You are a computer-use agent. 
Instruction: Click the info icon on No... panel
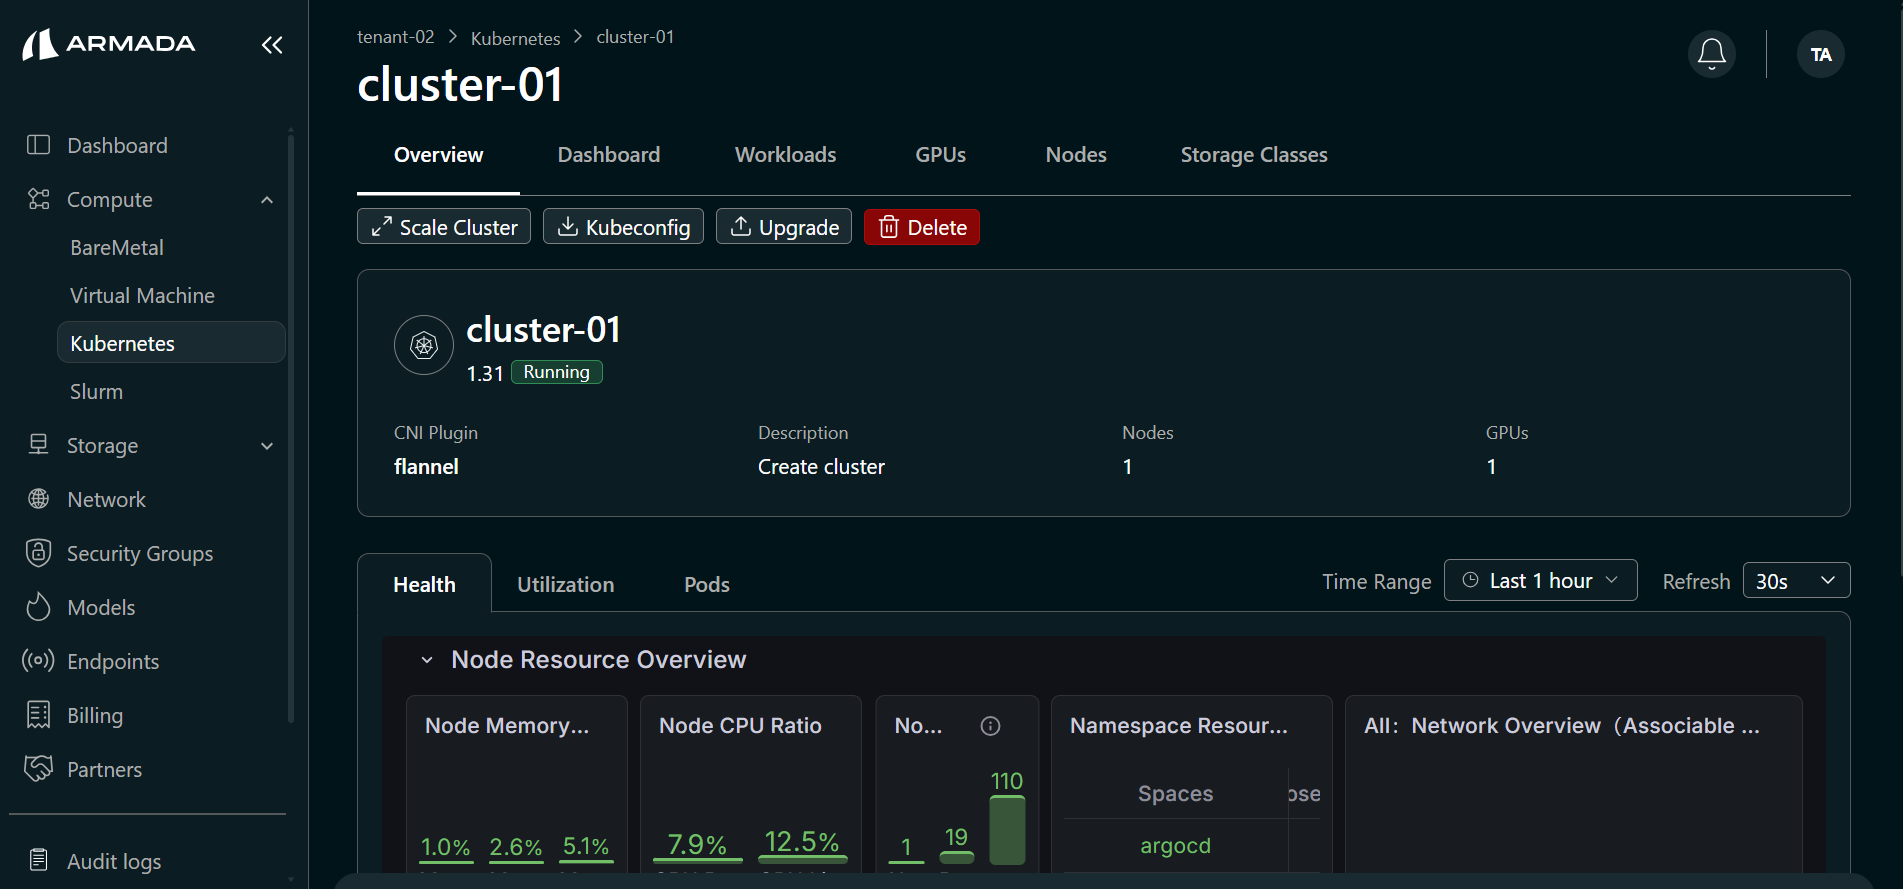click(x=990, y=726)
